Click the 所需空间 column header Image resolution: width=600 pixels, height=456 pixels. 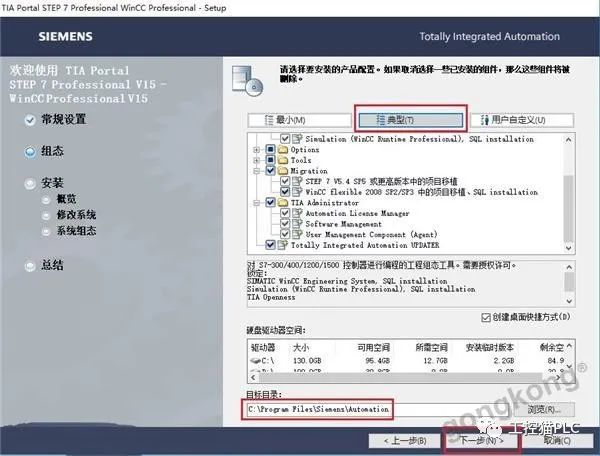431,348
